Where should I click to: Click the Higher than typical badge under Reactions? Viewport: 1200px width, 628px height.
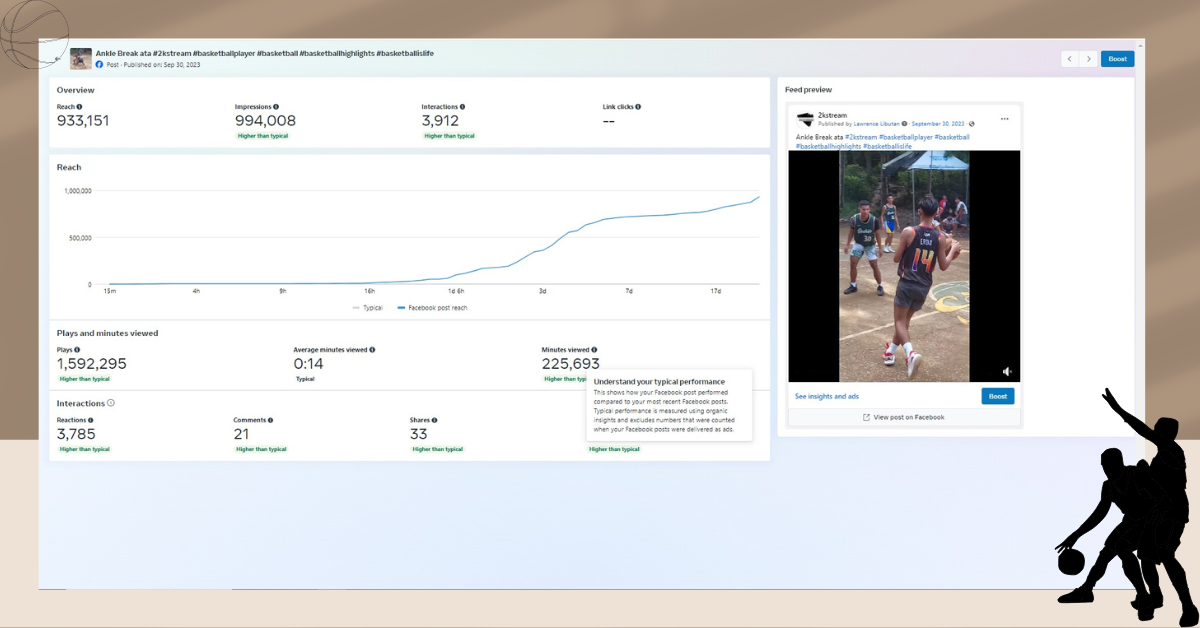pyautogui.click(x=84, y=449)
